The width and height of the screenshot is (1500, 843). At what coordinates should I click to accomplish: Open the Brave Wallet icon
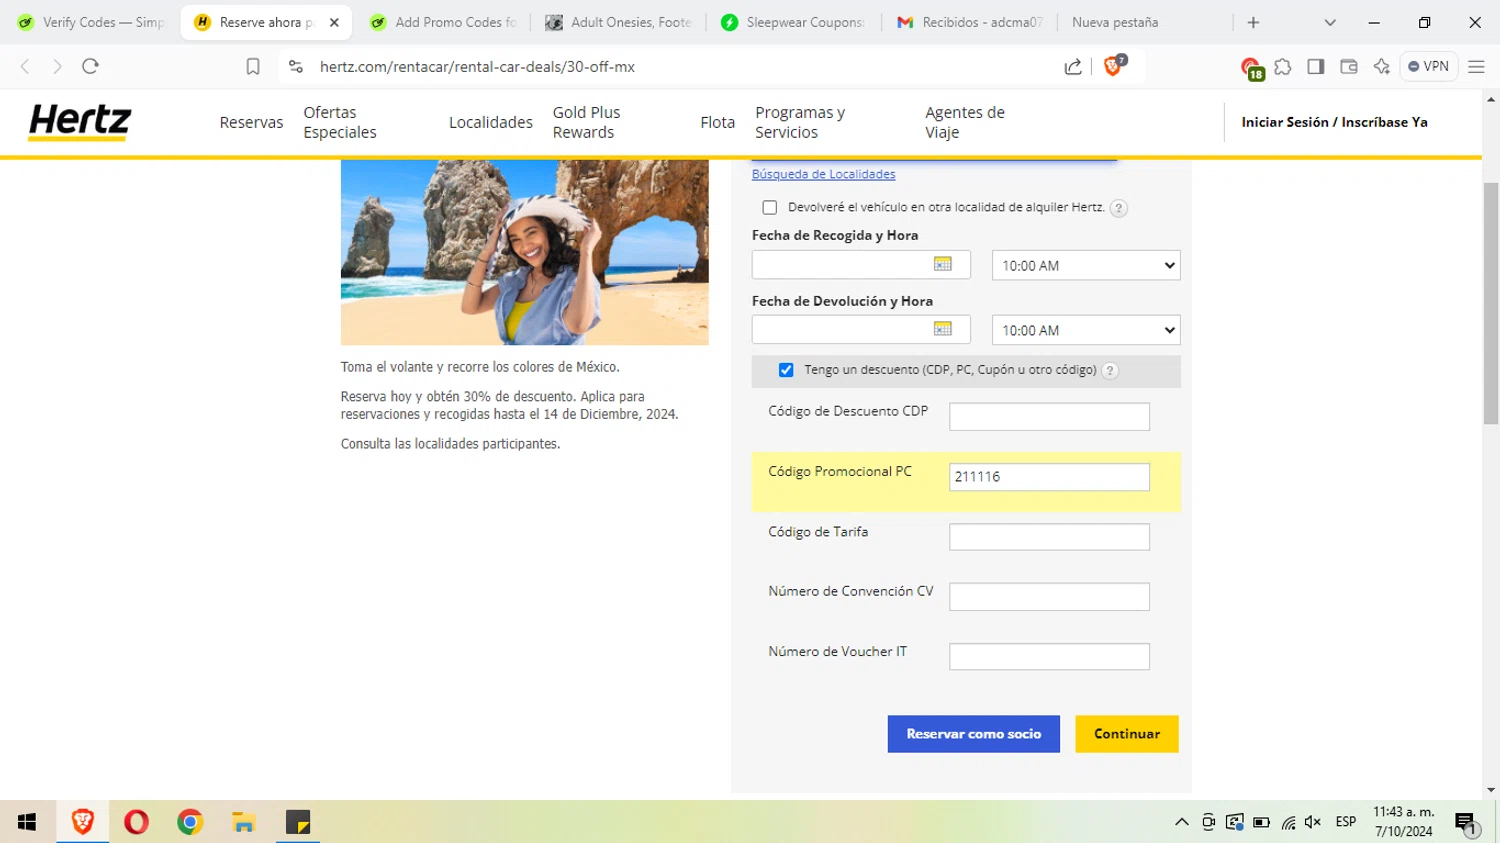pyautogui.click(x=1349, y=66)
